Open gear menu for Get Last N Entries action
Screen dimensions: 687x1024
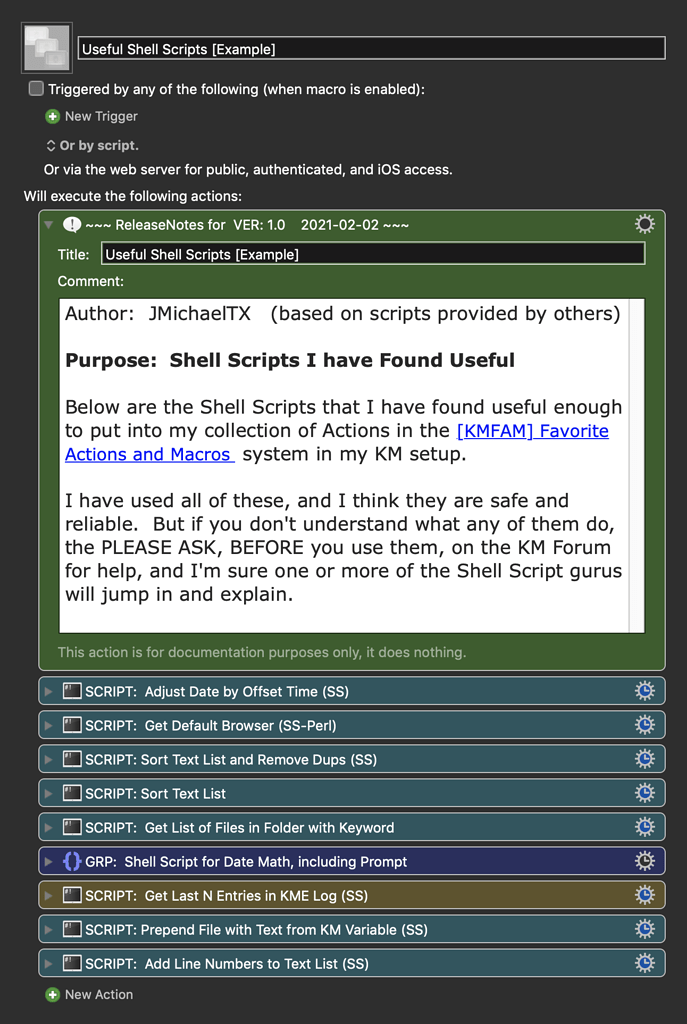tap(645, 895)
